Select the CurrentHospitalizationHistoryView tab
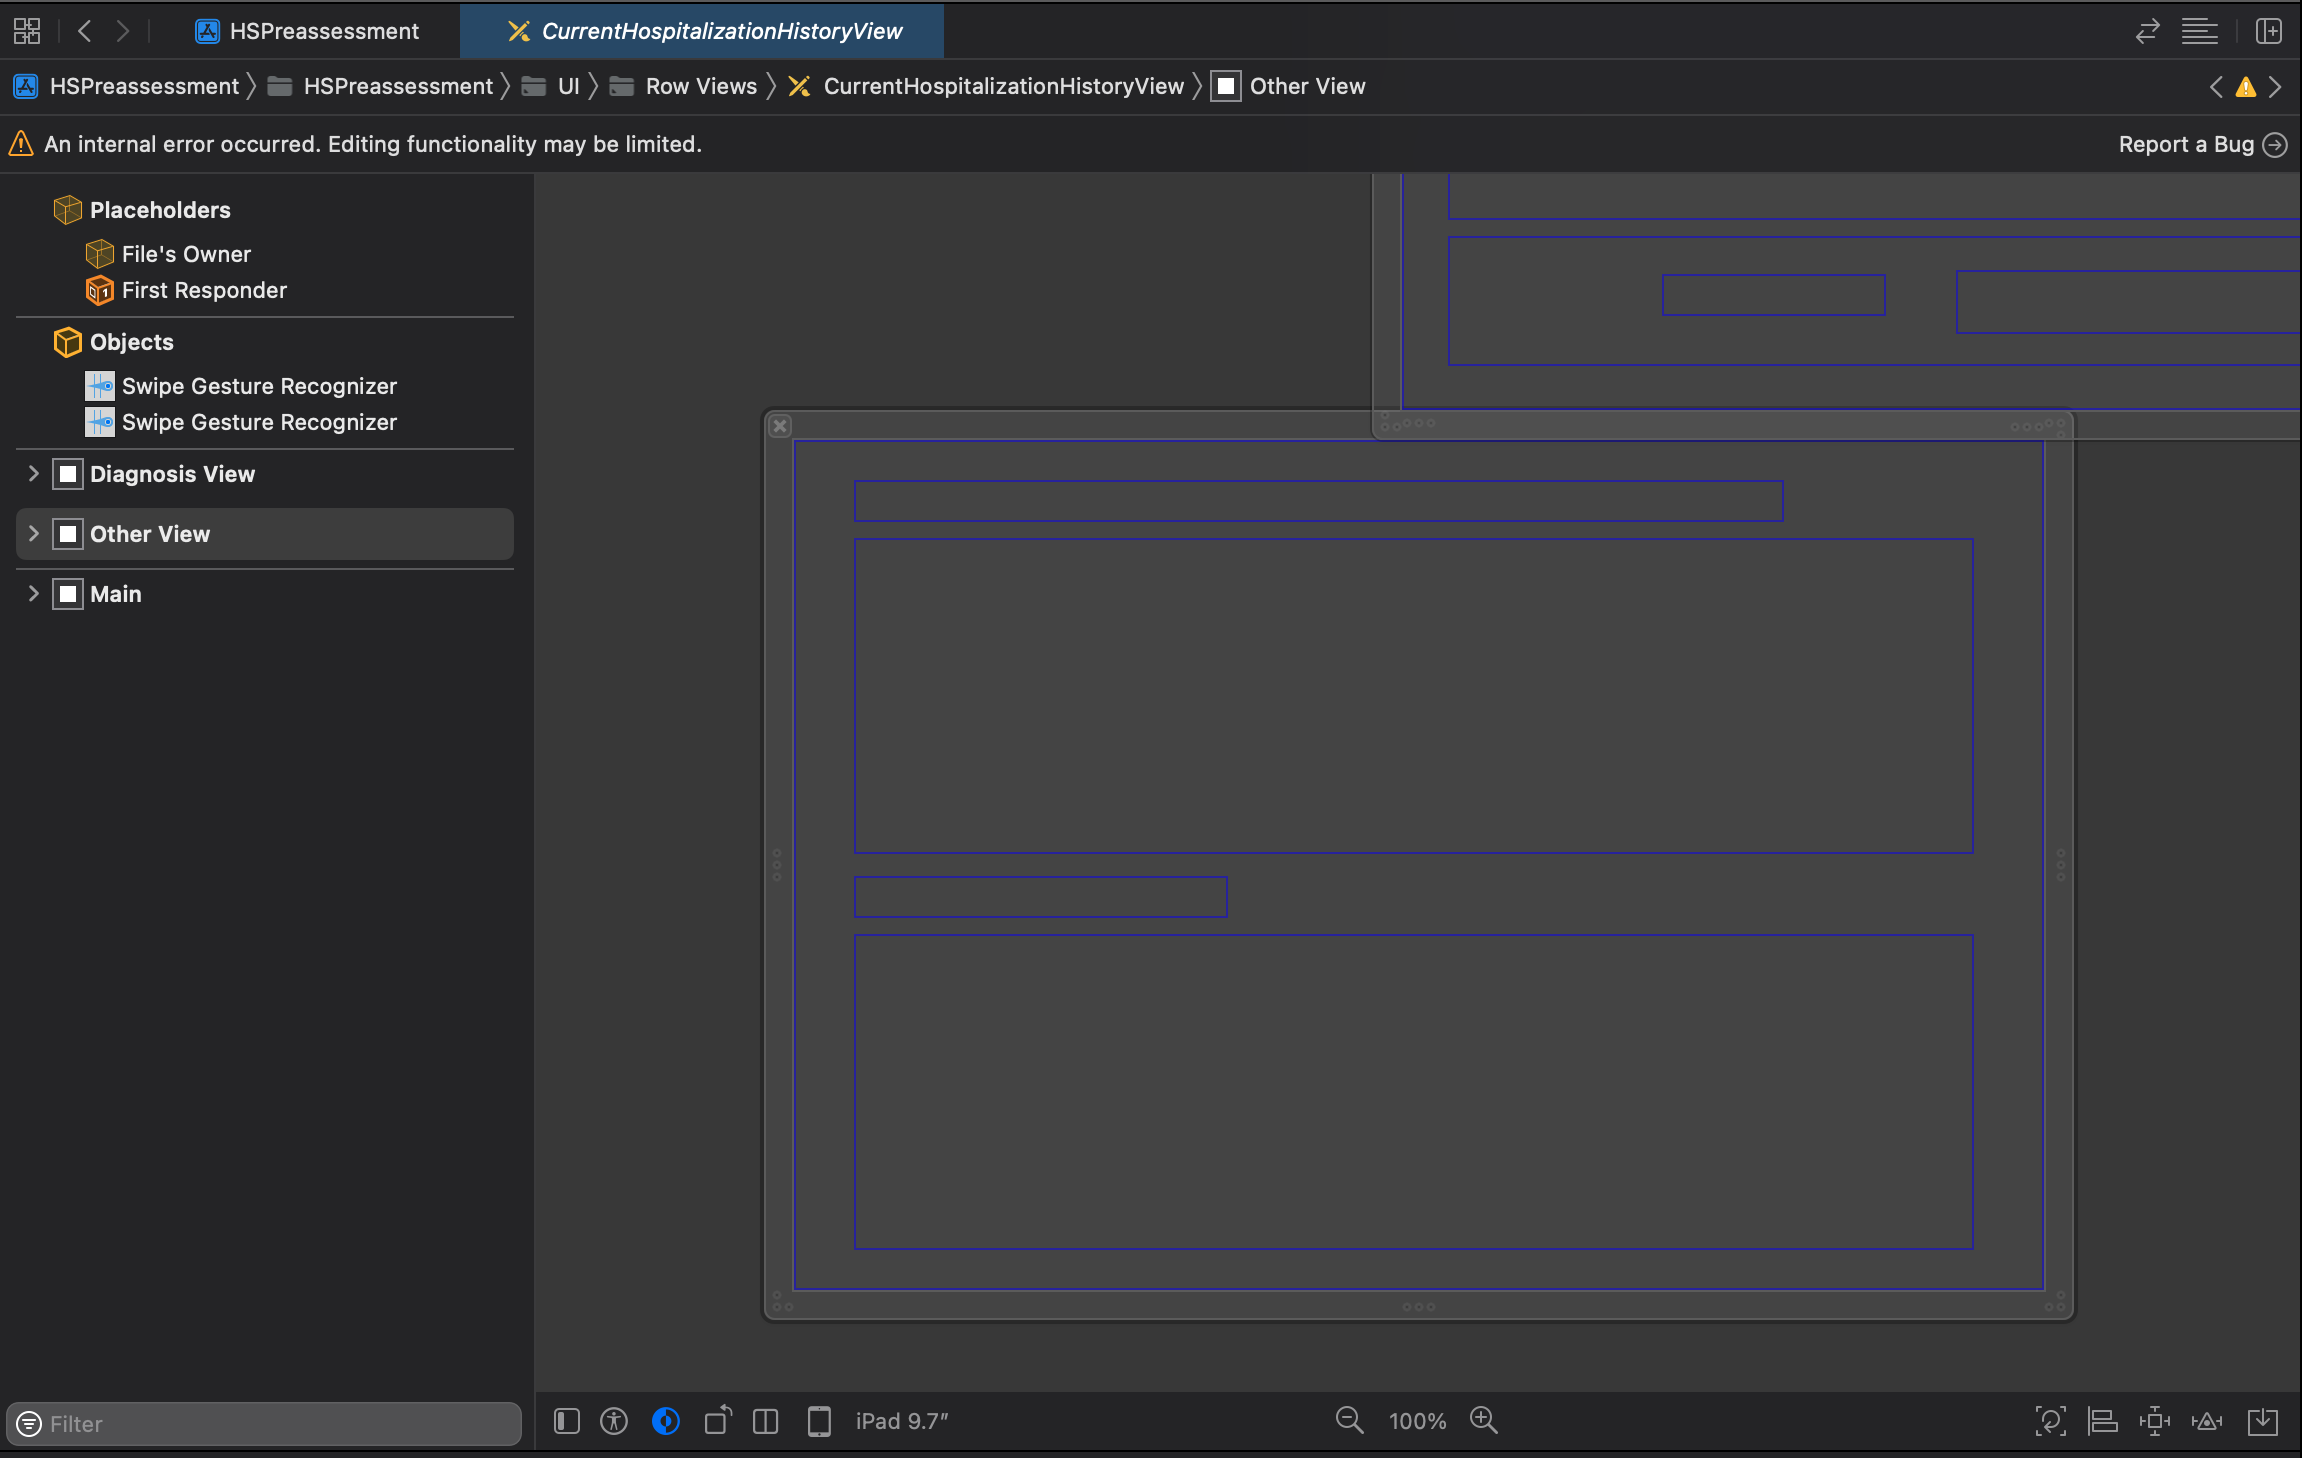The width and height of the screenshot is (2302, 1458). pos(704,31)
